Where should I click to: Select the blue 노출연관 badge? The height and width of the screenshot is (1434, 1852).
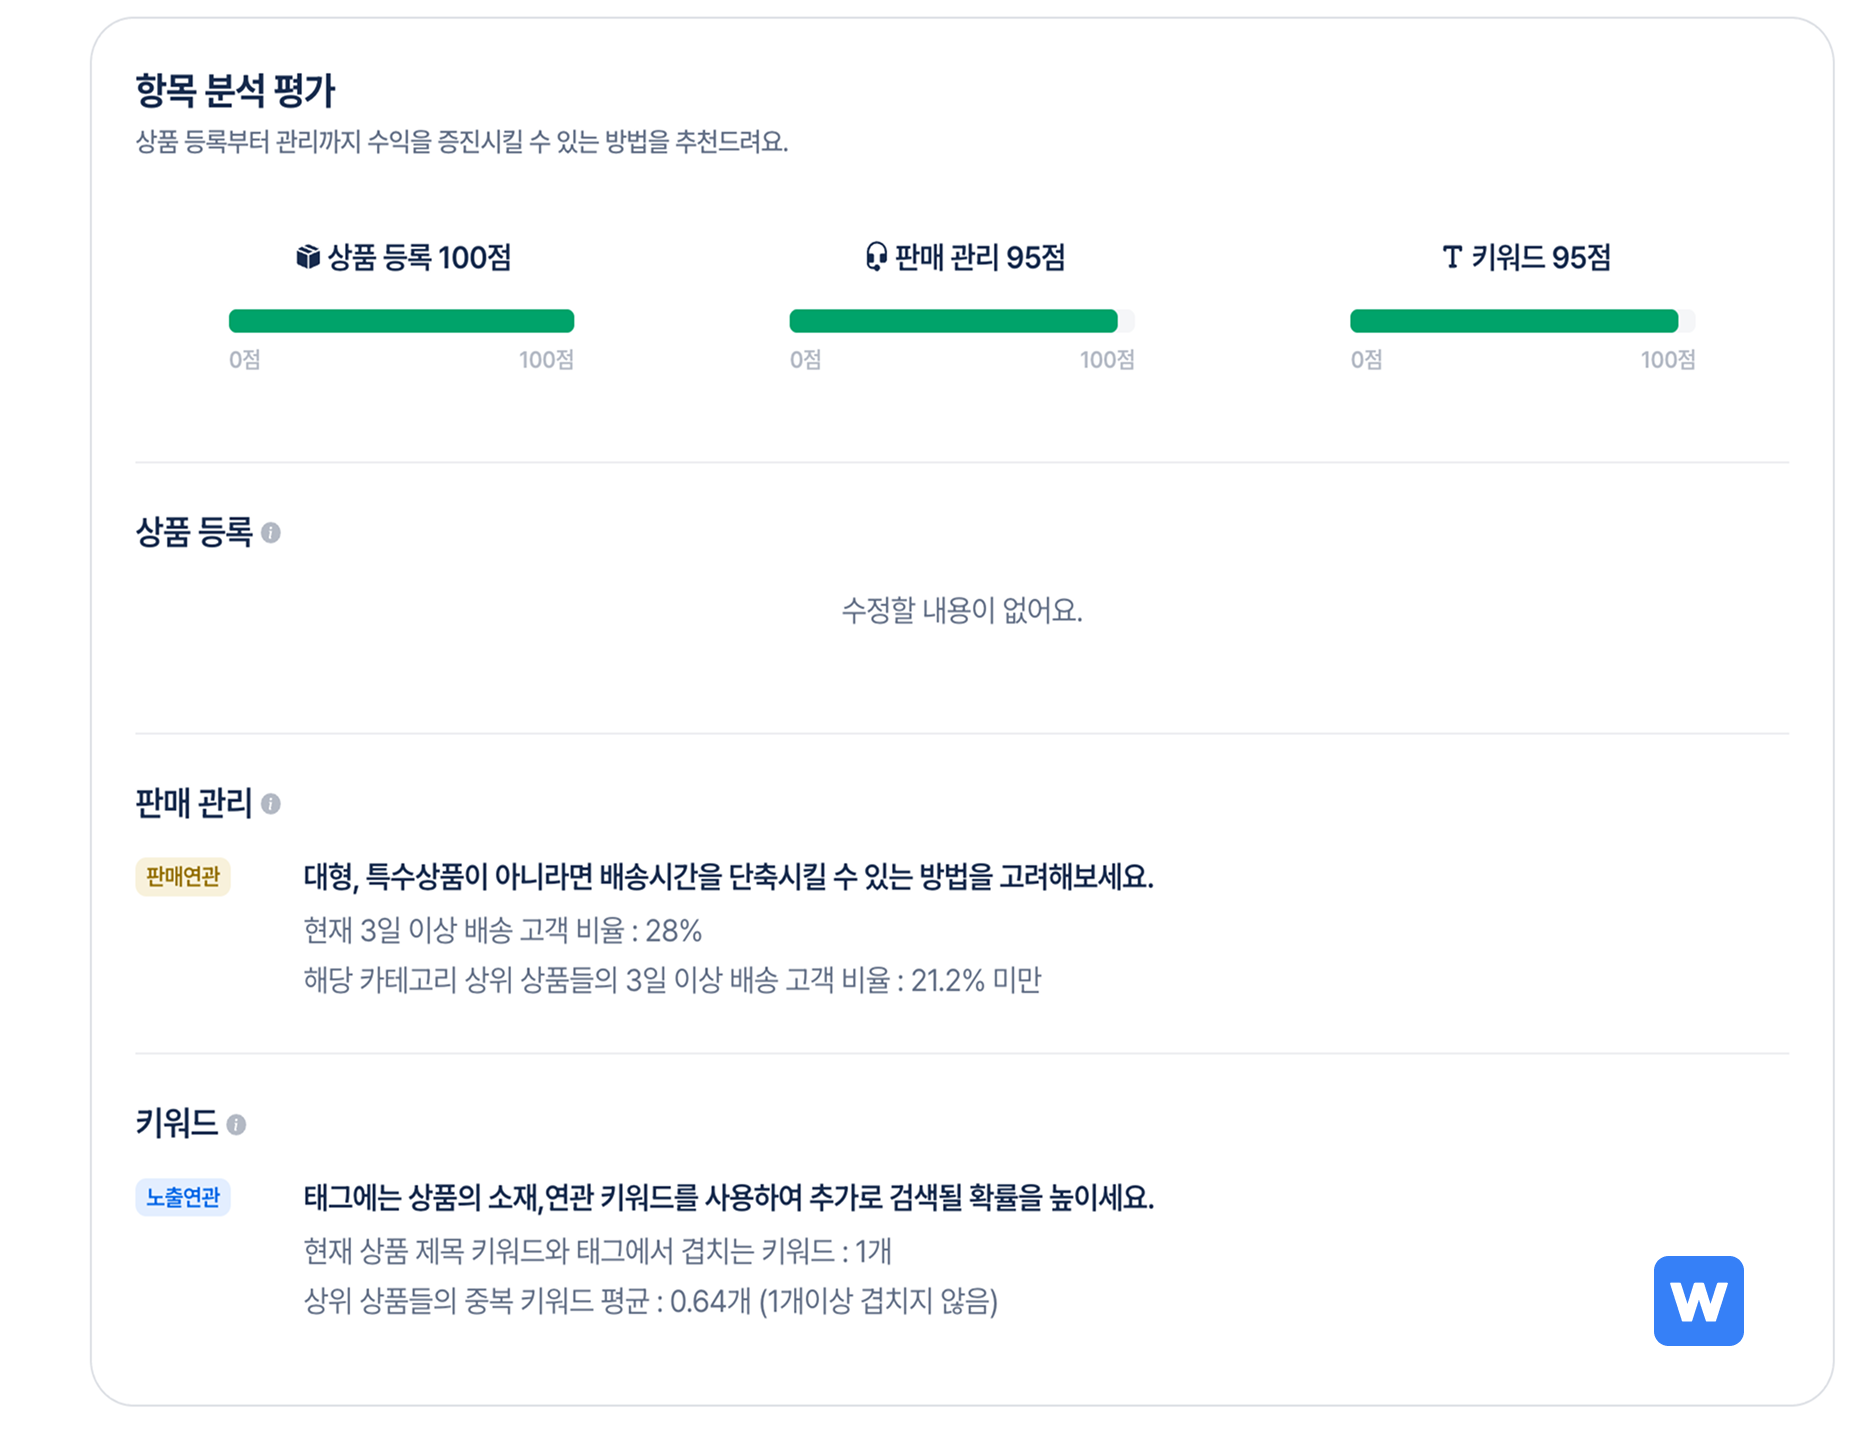coord(183,1197)
